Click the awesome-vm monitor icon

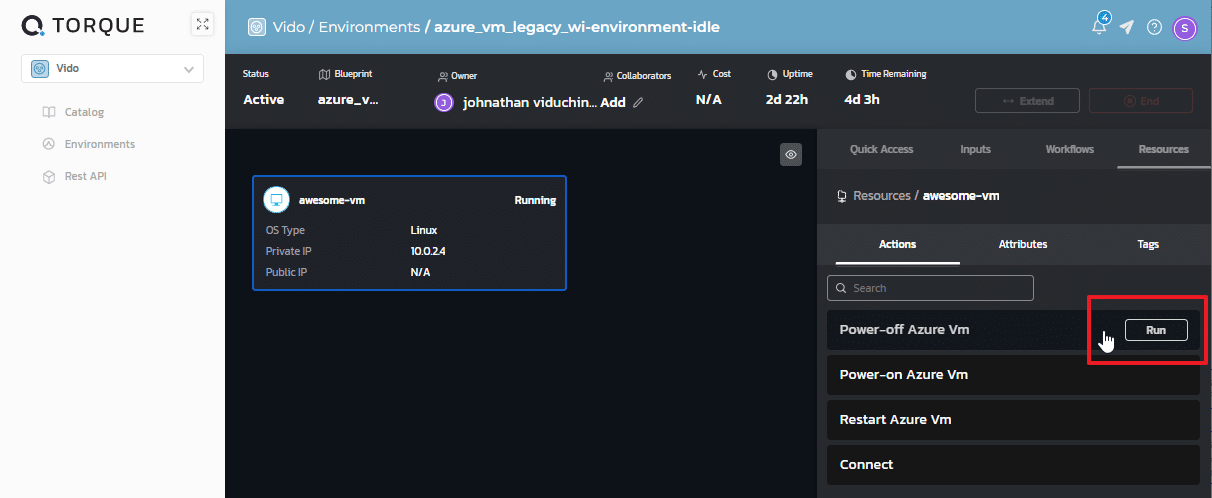(276, 200)
